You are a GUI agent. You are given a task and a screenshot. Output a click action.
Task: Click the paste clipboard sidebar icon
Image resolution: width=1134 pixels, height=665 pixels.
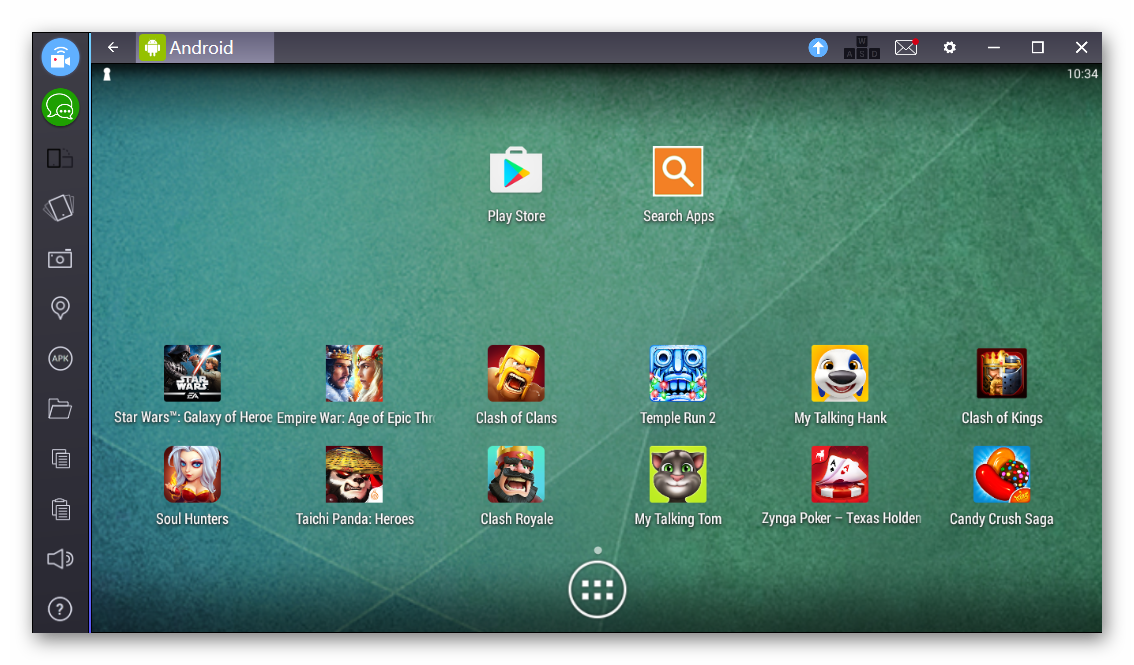coord(61,509)
